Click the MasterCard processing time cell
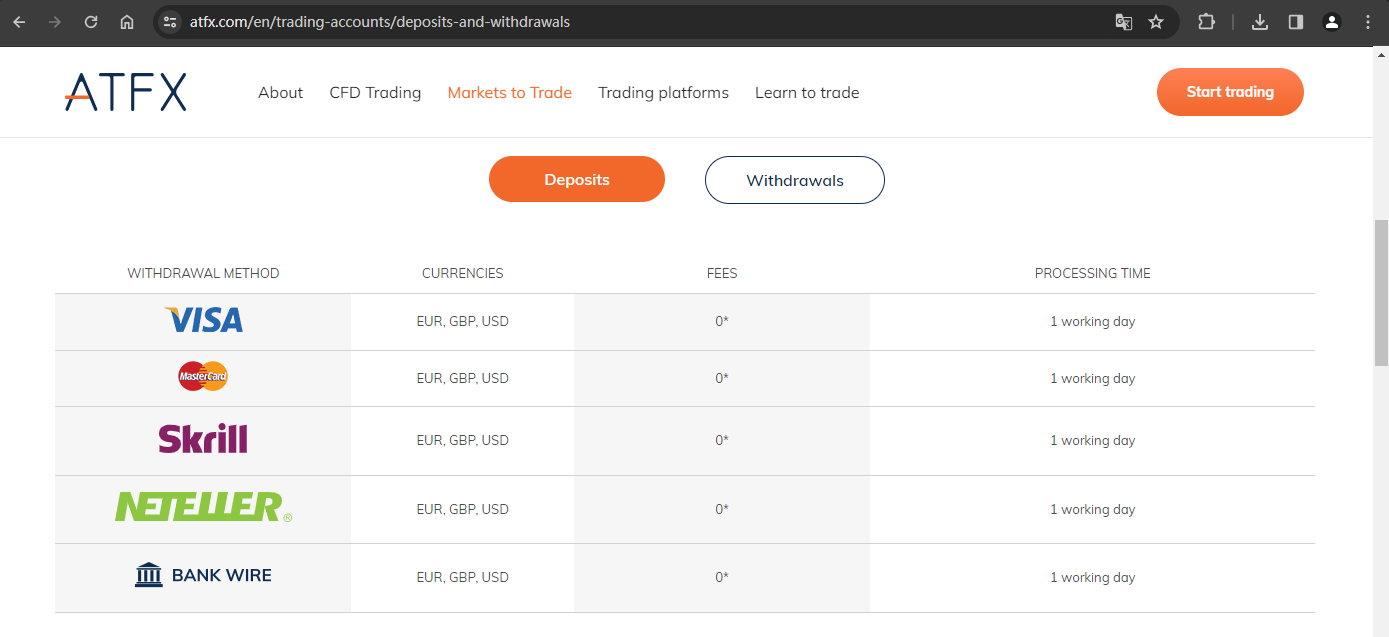Viewport: 1389px width, 637px height. [x=1093, y=378]
